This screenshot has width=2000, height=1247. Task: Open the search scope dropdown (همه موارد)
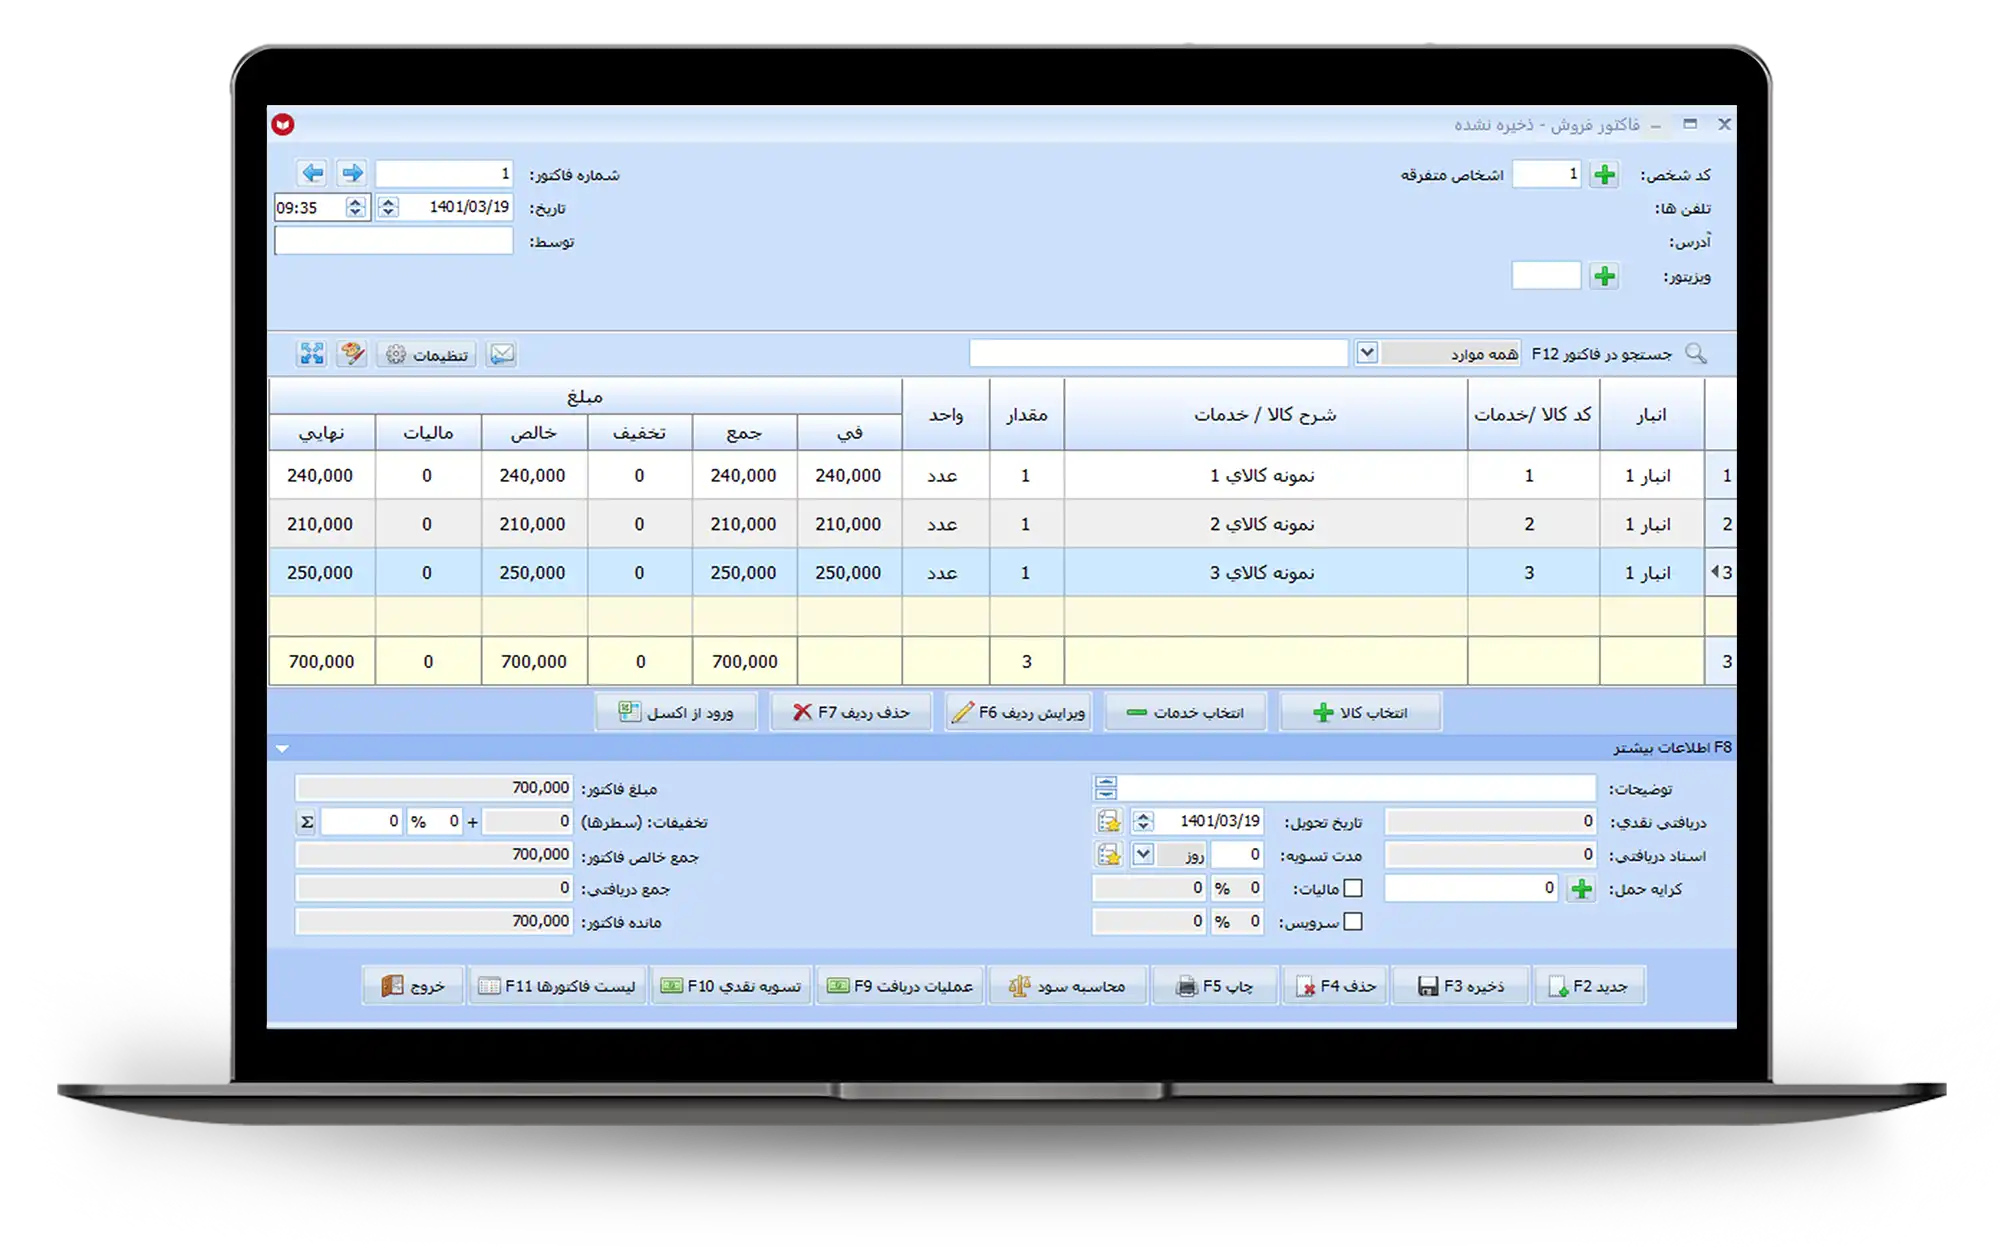pos(1367,353)
